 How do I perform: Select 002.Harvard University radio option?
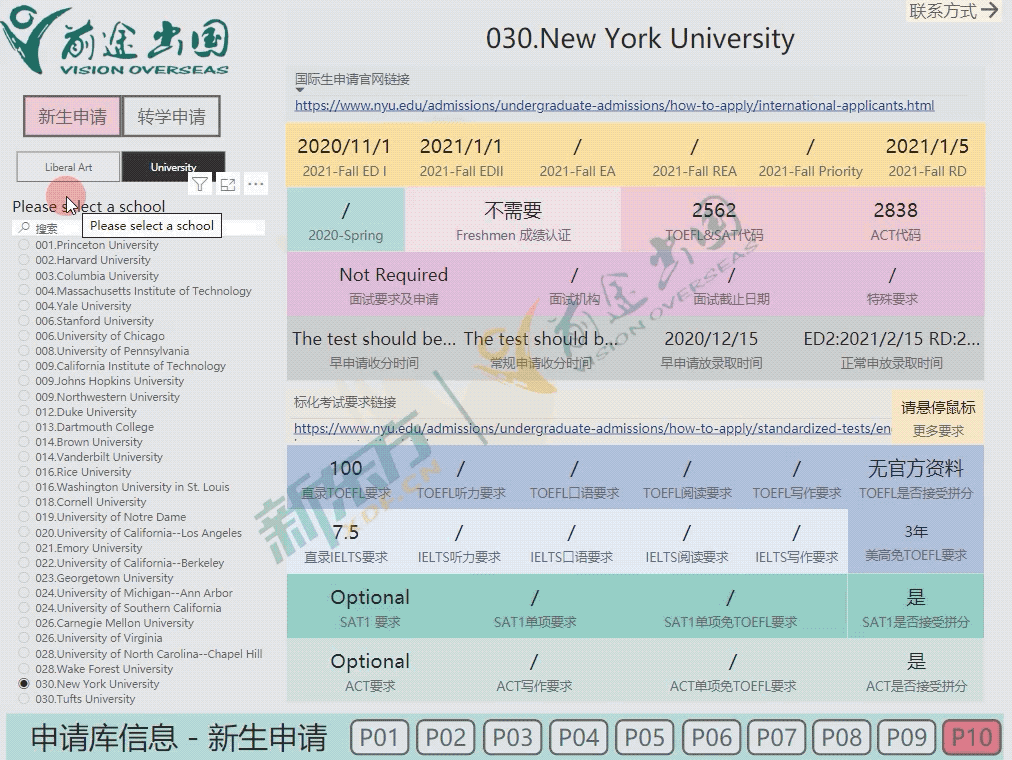25,260
